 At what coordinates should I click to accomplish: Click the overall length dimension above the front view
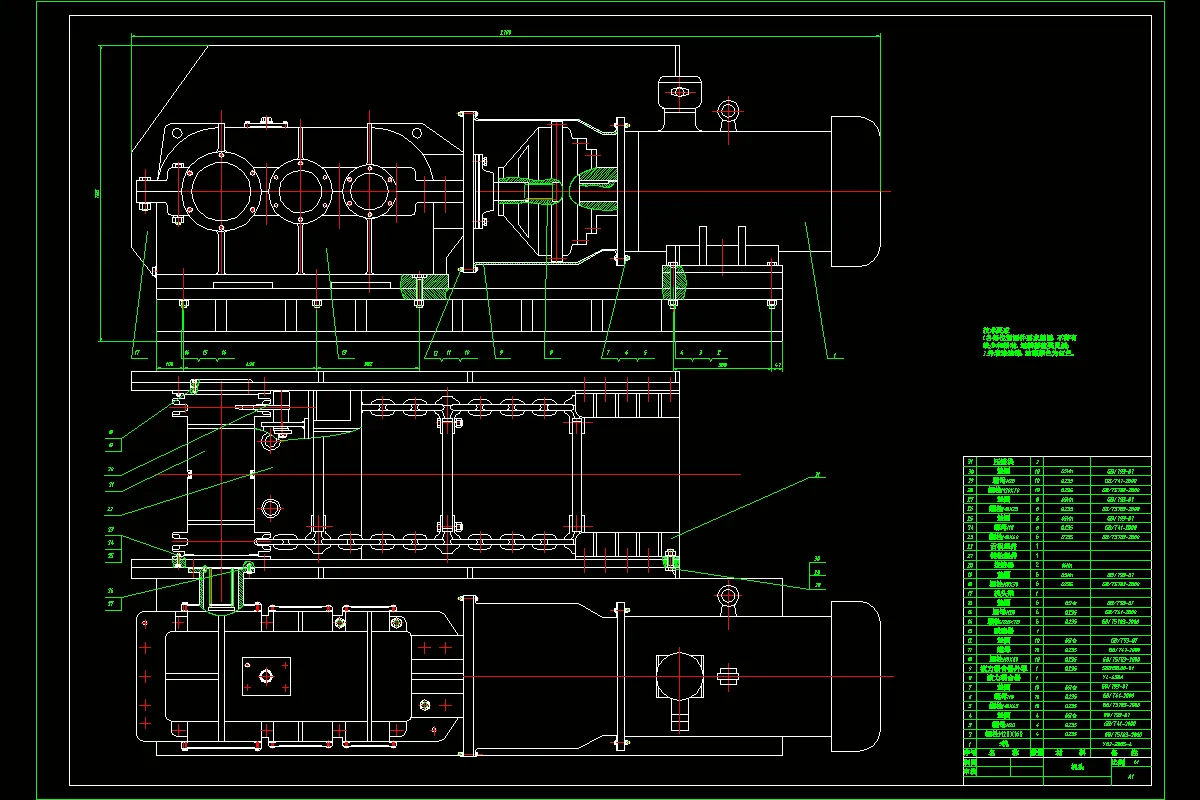pos(506,33)
